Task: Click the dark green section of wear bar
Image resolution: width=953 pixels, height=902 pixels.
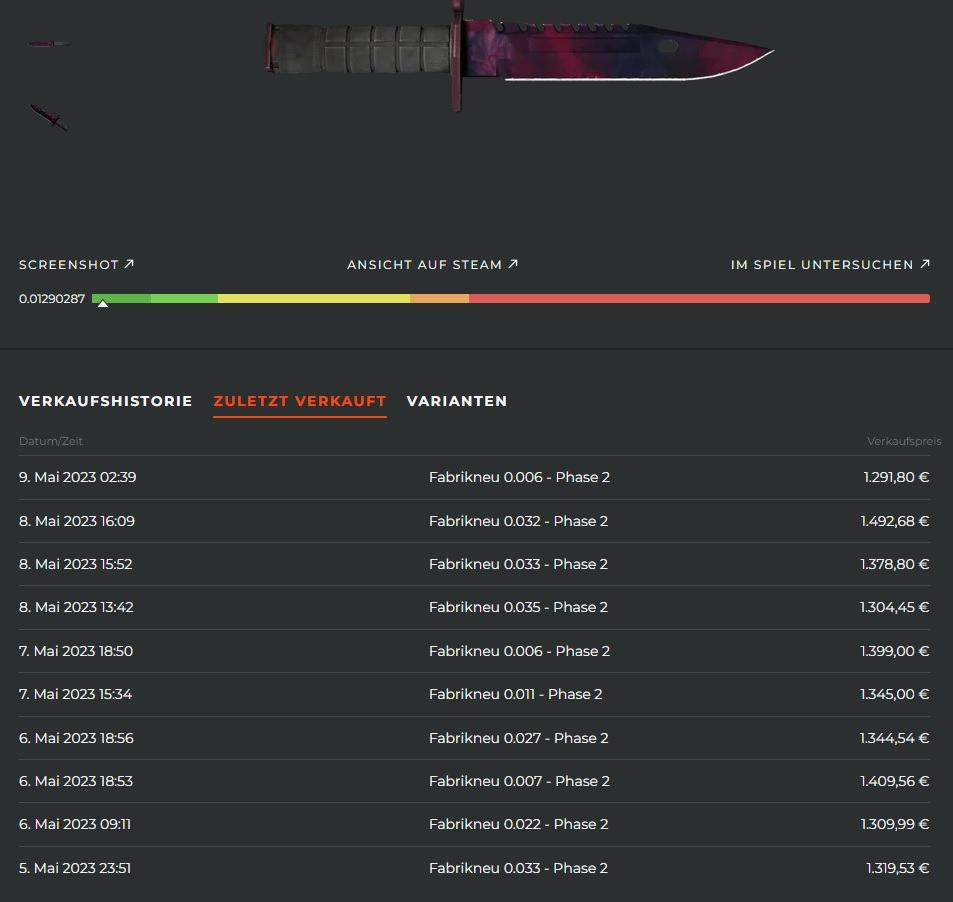Action: point(122,298)
